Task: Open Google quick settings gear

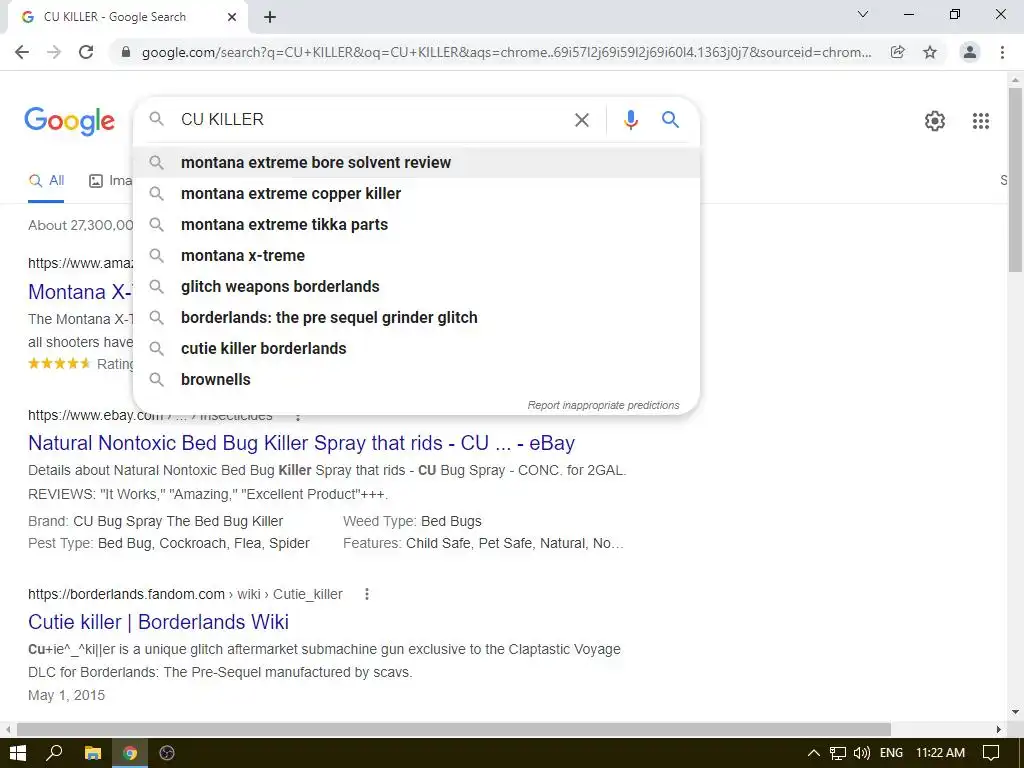Action: coord(935,121)
